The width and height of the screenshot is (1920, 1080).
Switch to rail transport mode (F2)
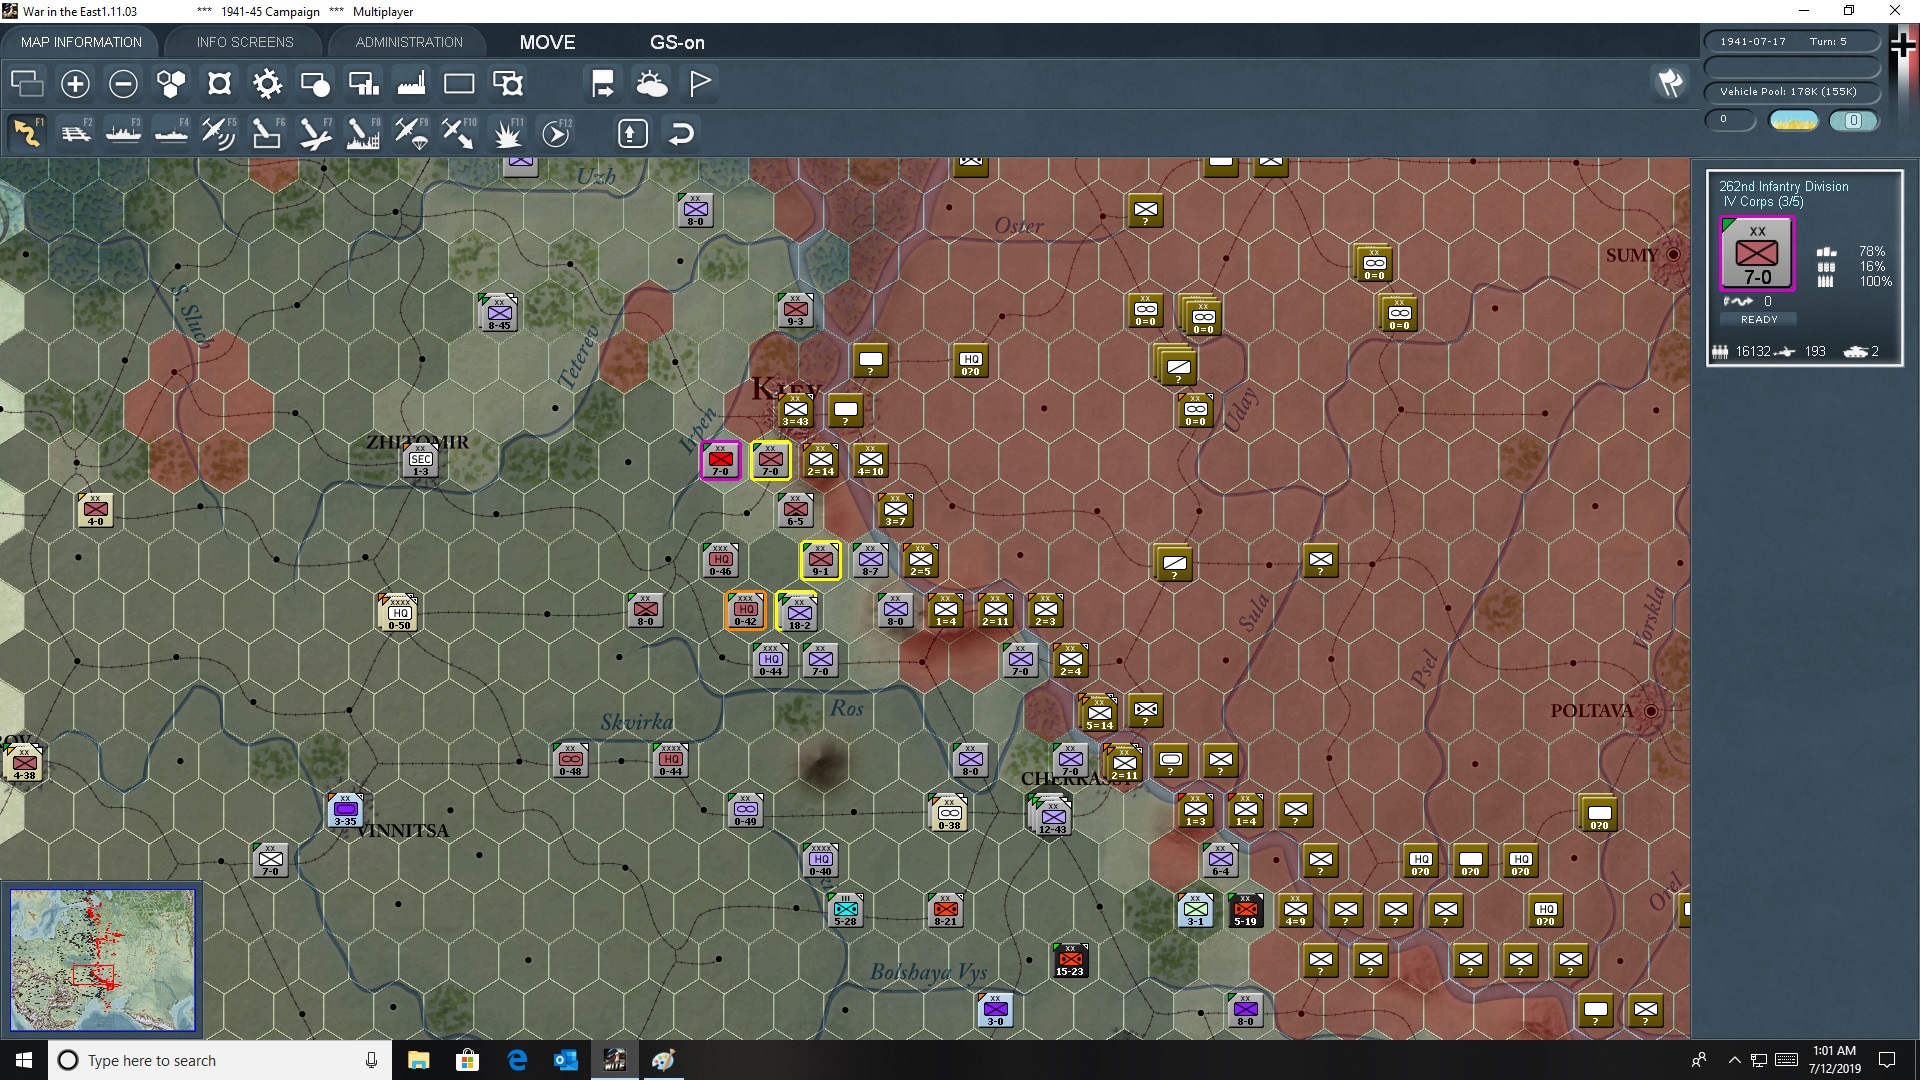76,133
